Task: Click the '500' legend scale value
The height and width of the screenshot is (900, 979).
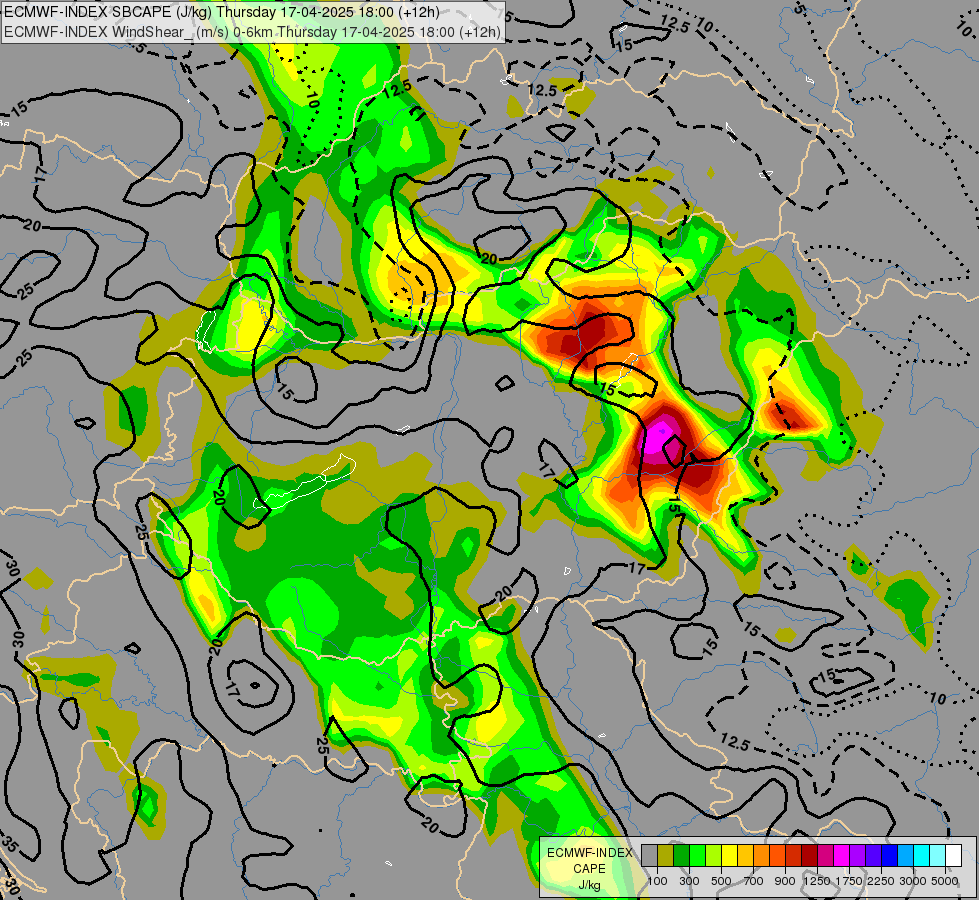Action: pos(721,881)
